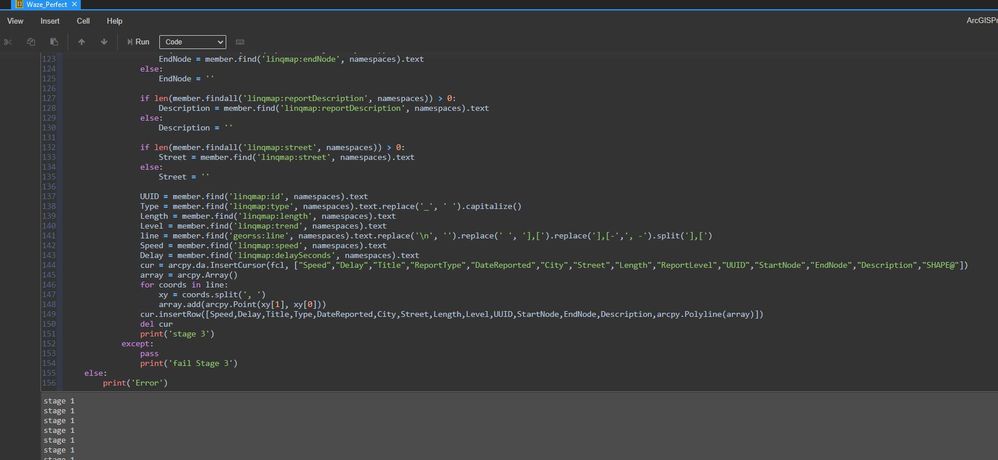This screenshot has width=998, height=460.
Task: Move selected cell down with arrow icon
Action: 104,42
